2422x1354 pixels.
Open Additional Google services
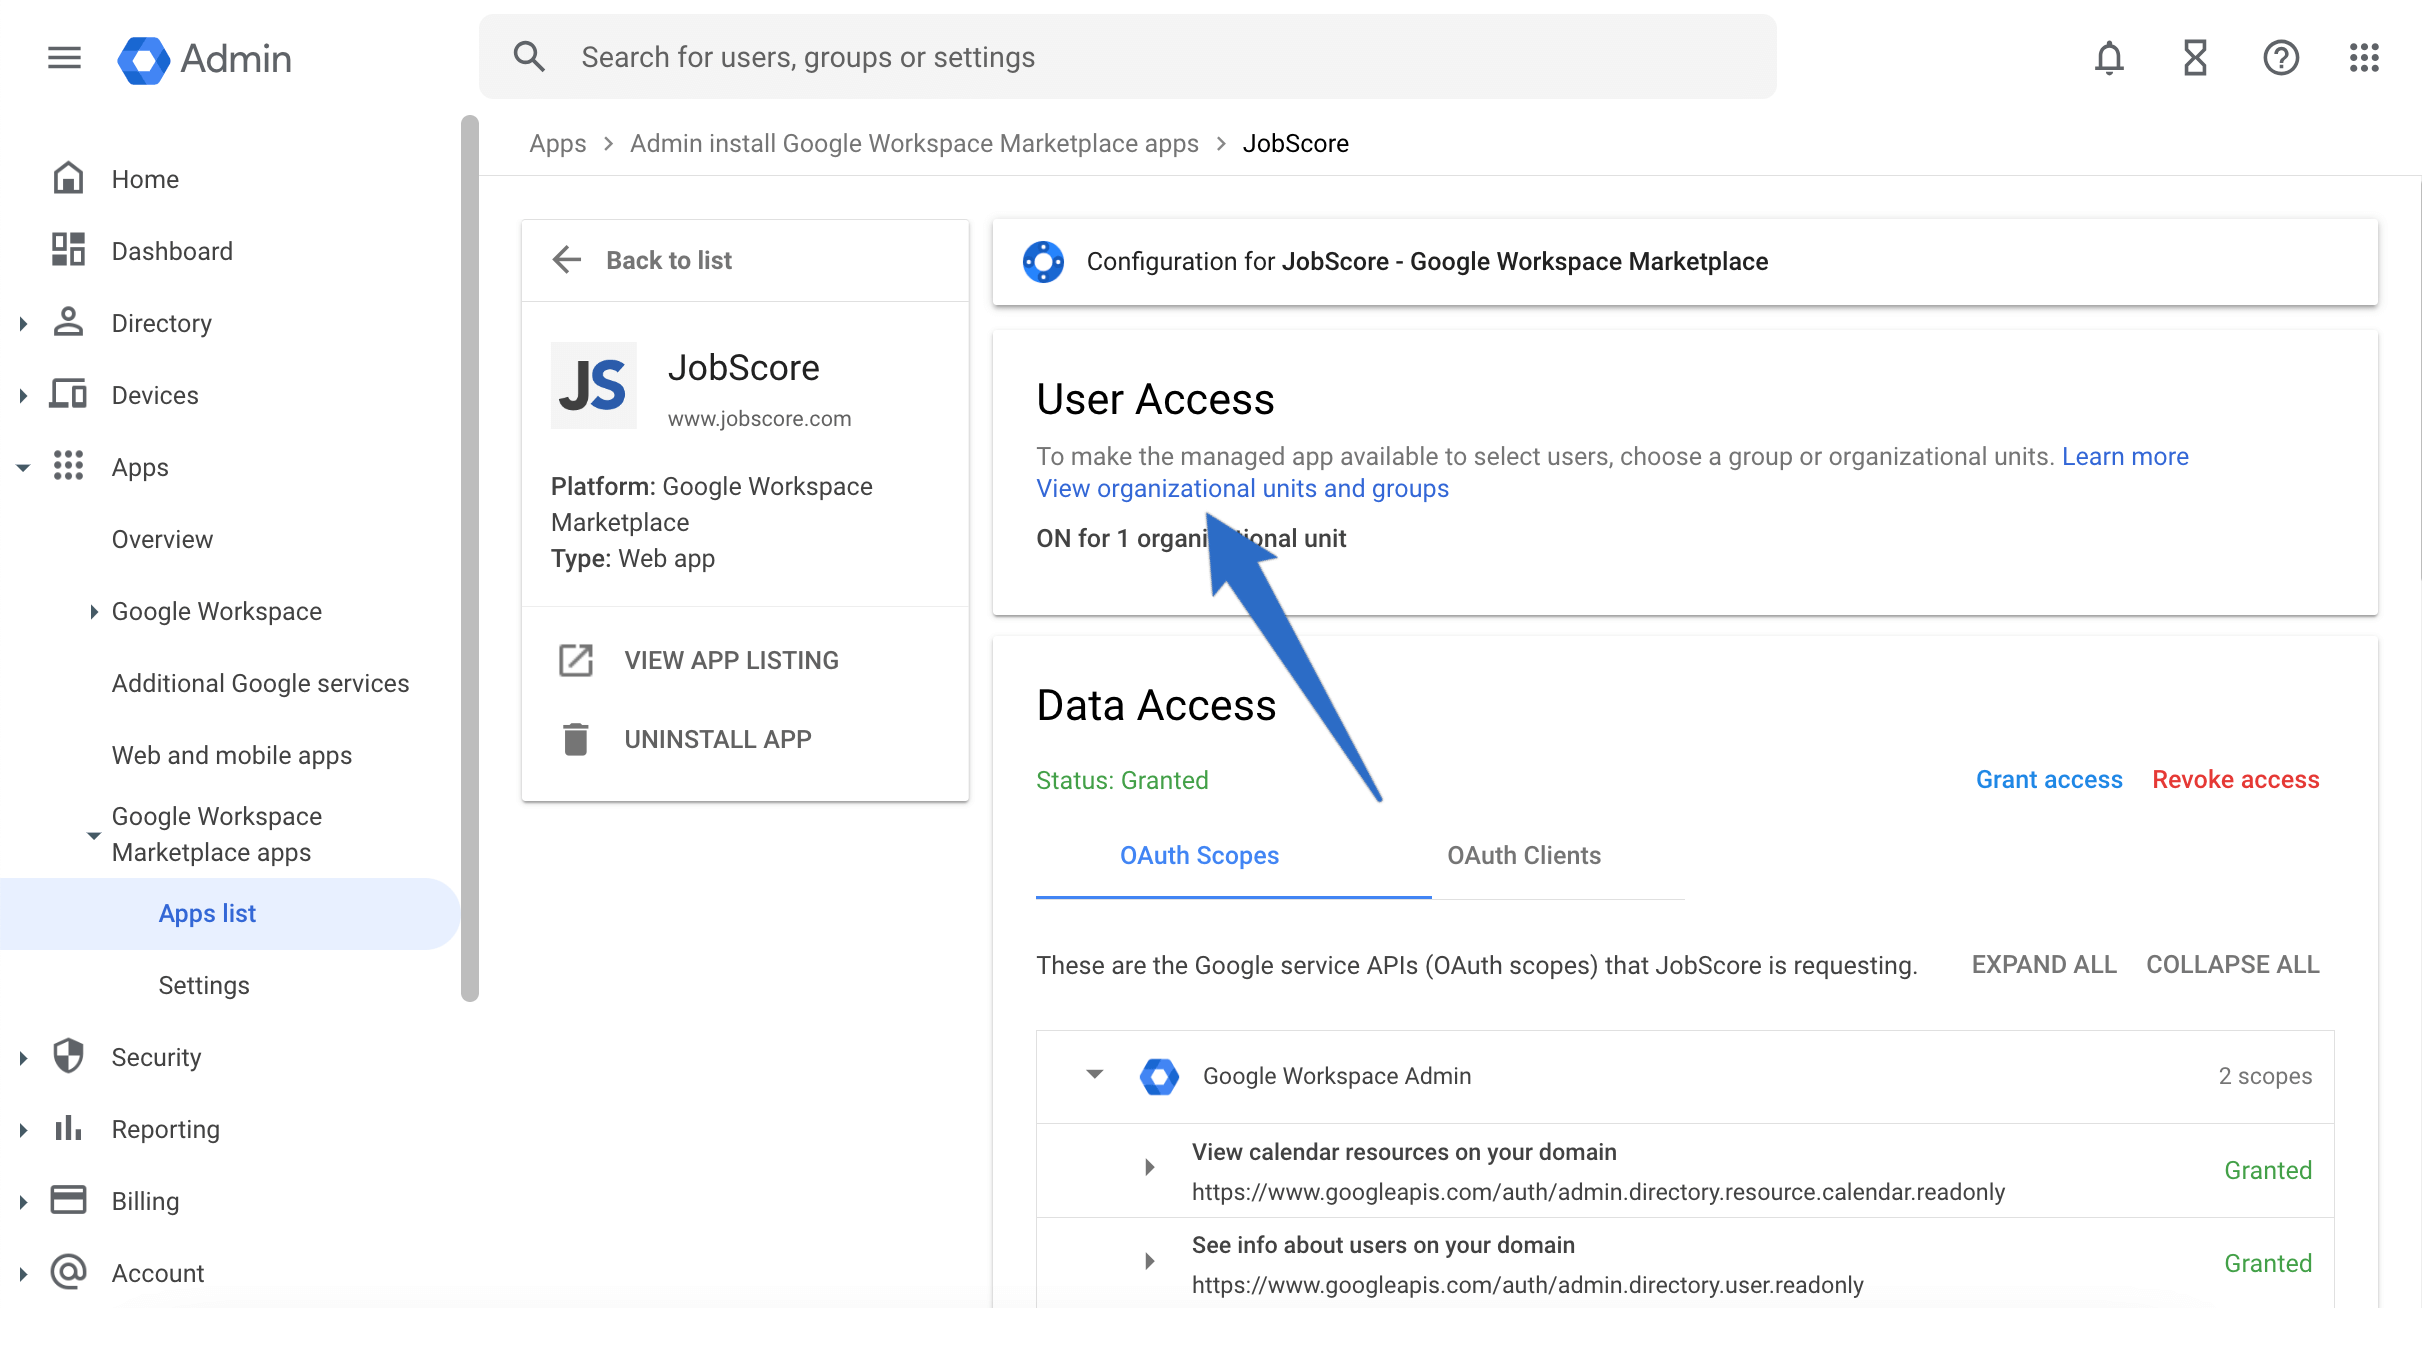[x=260, y=683]
